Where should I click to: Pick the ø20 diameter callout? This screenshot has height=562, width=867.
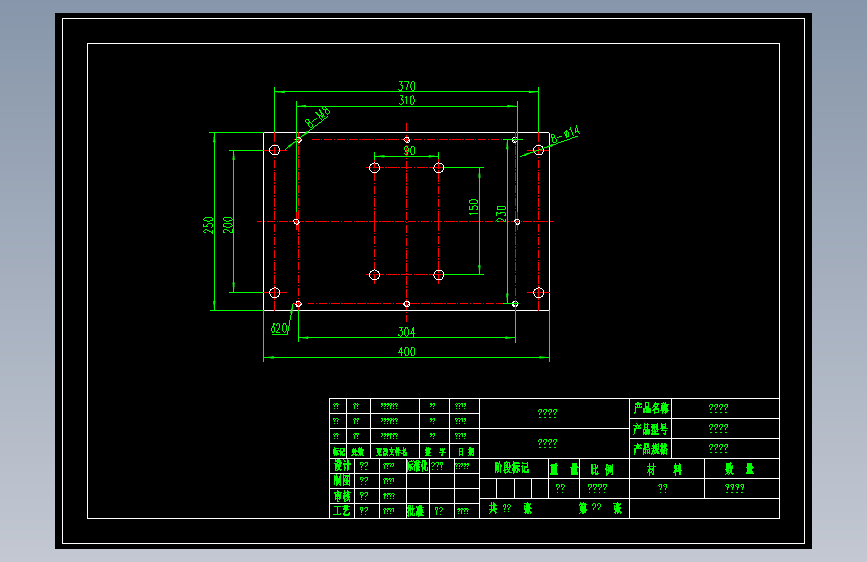279,329
